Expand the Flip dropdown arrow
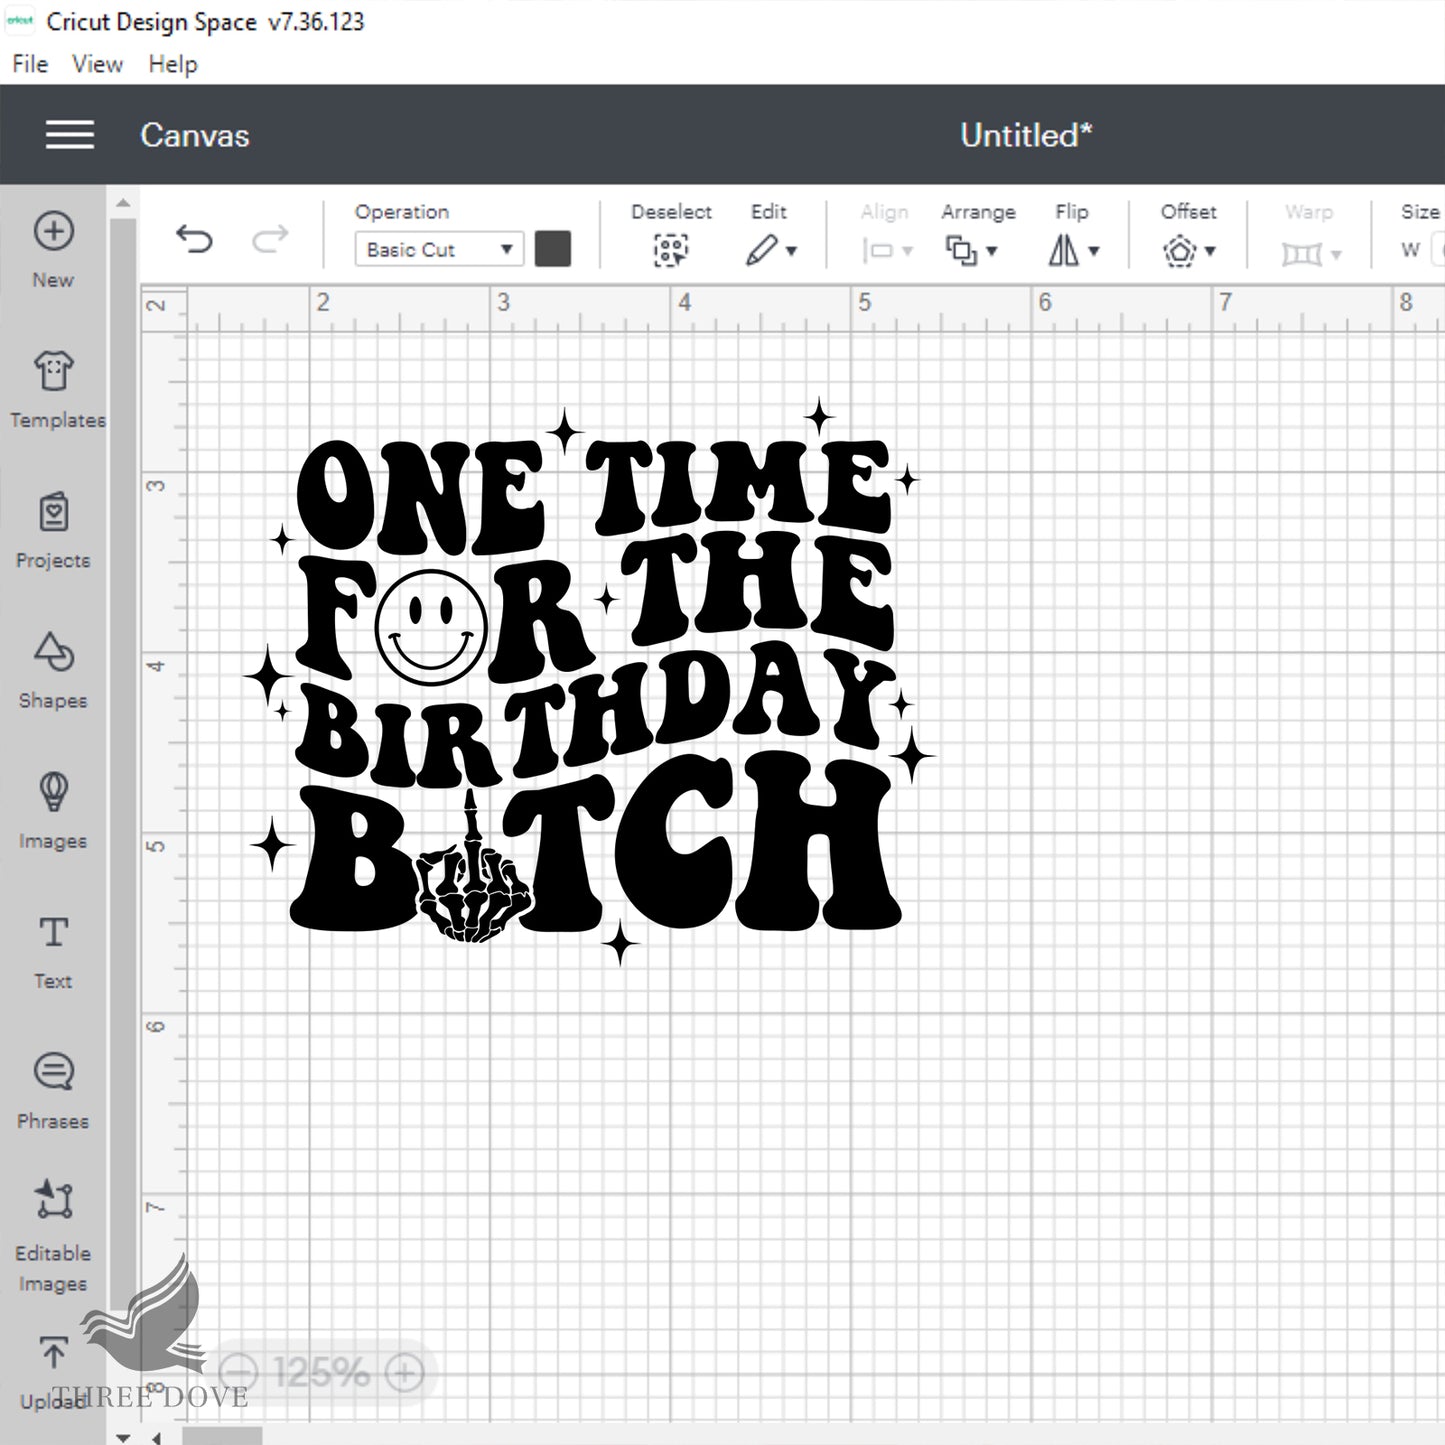 [1094, 251]
